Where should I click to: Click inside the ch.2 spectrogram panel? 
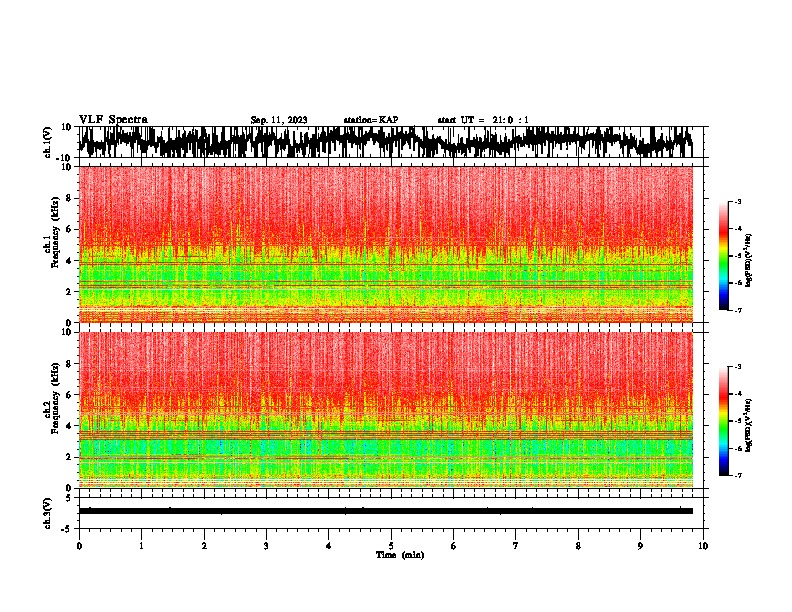click(385, 410)
